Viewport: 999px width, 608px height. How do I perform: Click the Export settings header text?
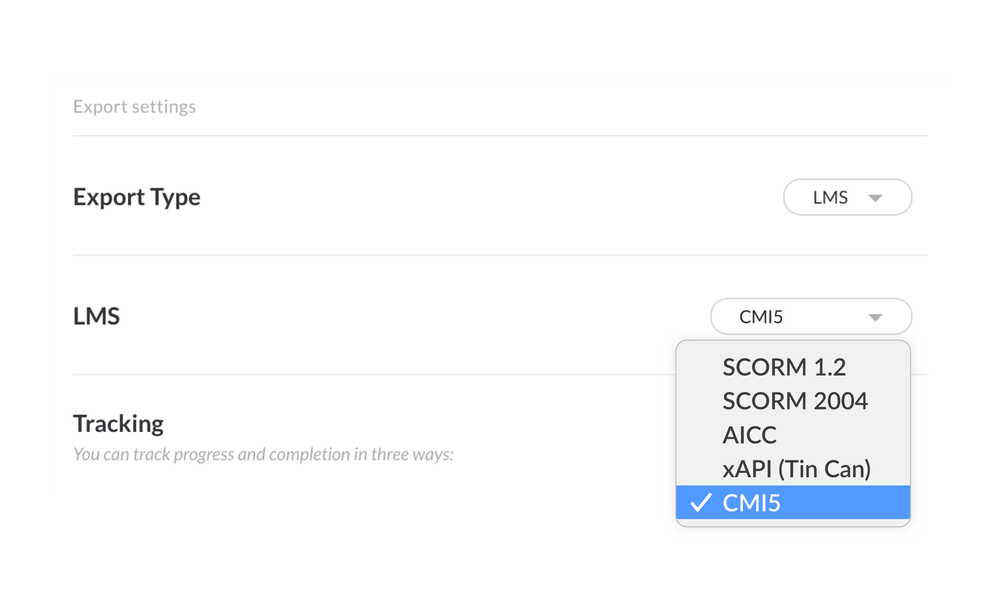[134, 107]
